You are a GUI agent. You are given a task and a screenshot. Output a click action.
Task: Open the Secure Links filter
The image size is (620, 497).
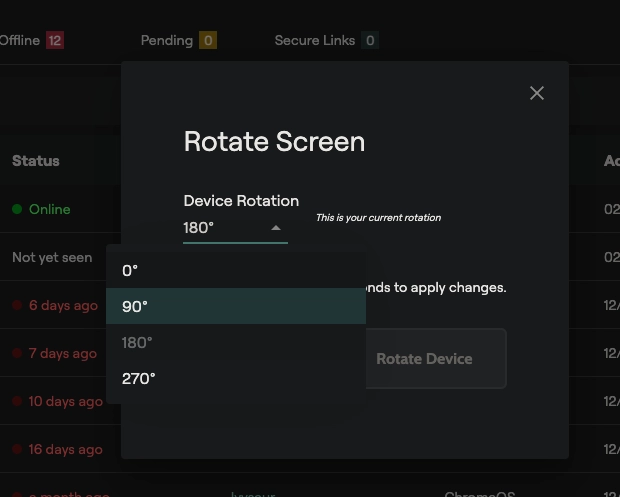coord(315,40)
